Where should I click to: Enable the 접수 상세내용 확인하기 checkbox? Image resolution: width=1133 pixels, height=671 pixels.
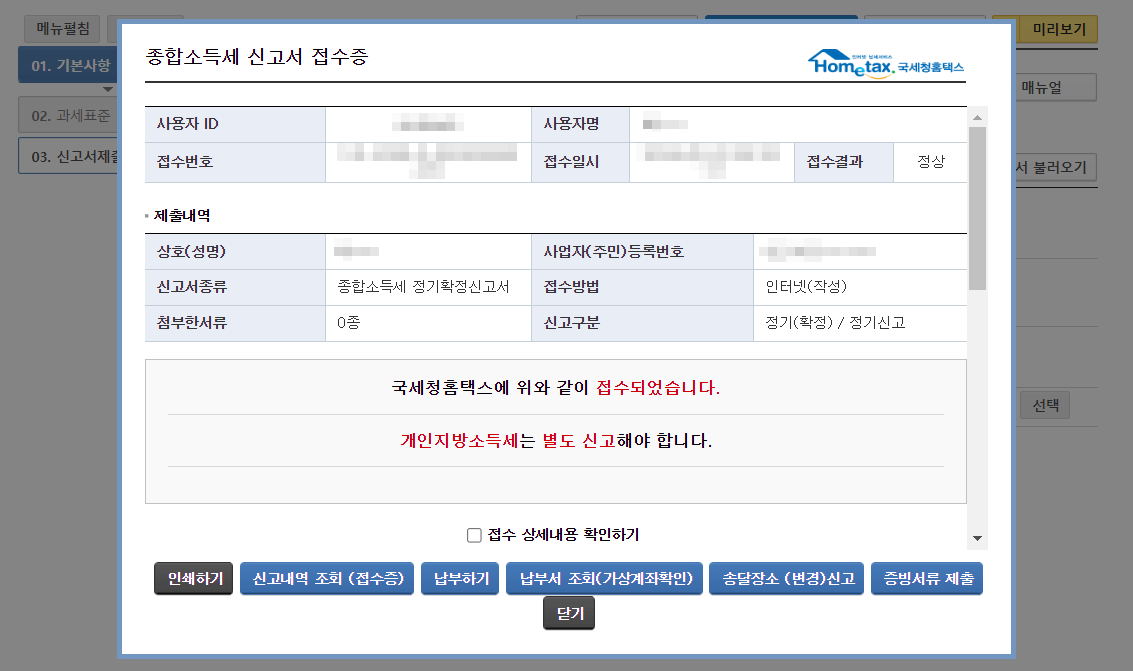click(x=474, y=533)
